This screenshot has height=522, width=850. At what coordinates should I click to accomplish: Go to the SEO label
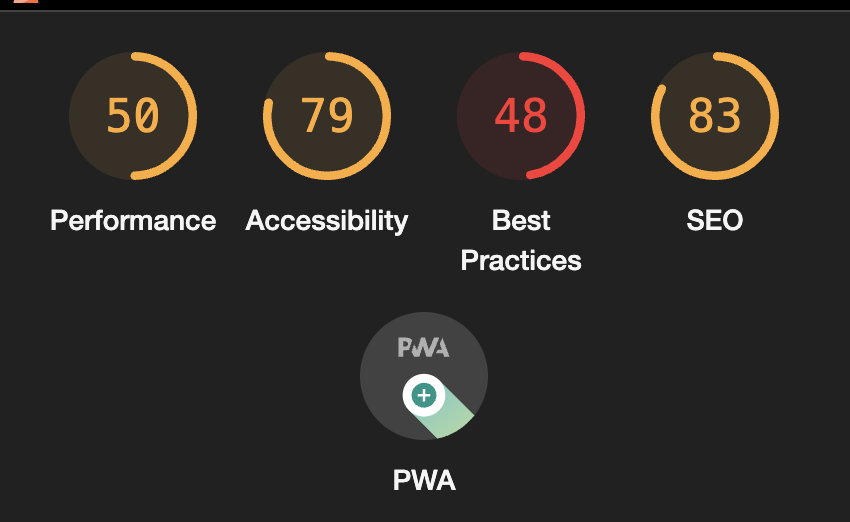(714, 221)
